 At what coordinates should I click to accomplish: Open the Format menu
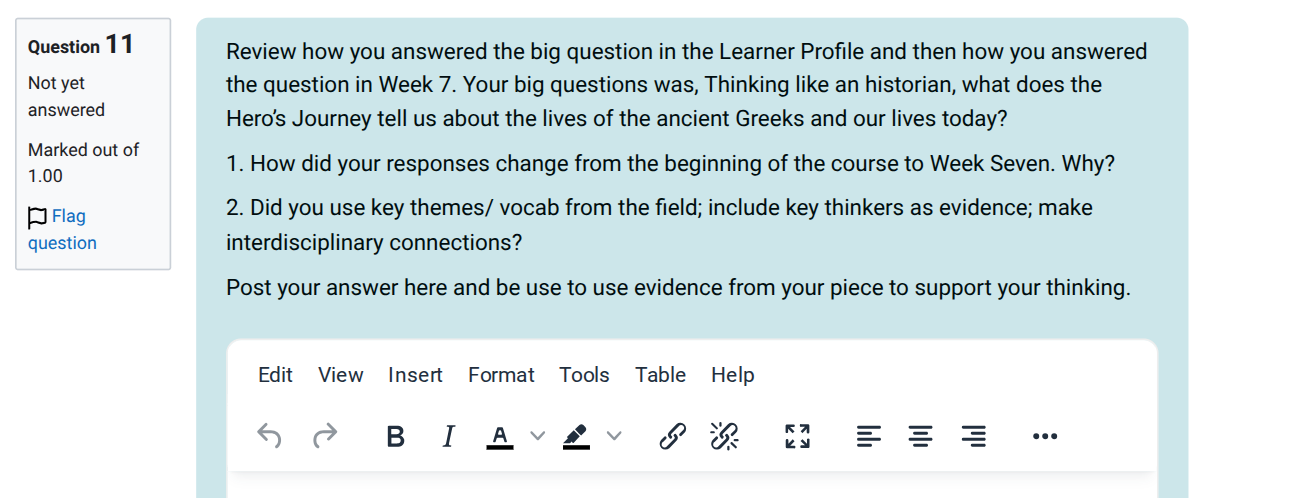(501, 375)
